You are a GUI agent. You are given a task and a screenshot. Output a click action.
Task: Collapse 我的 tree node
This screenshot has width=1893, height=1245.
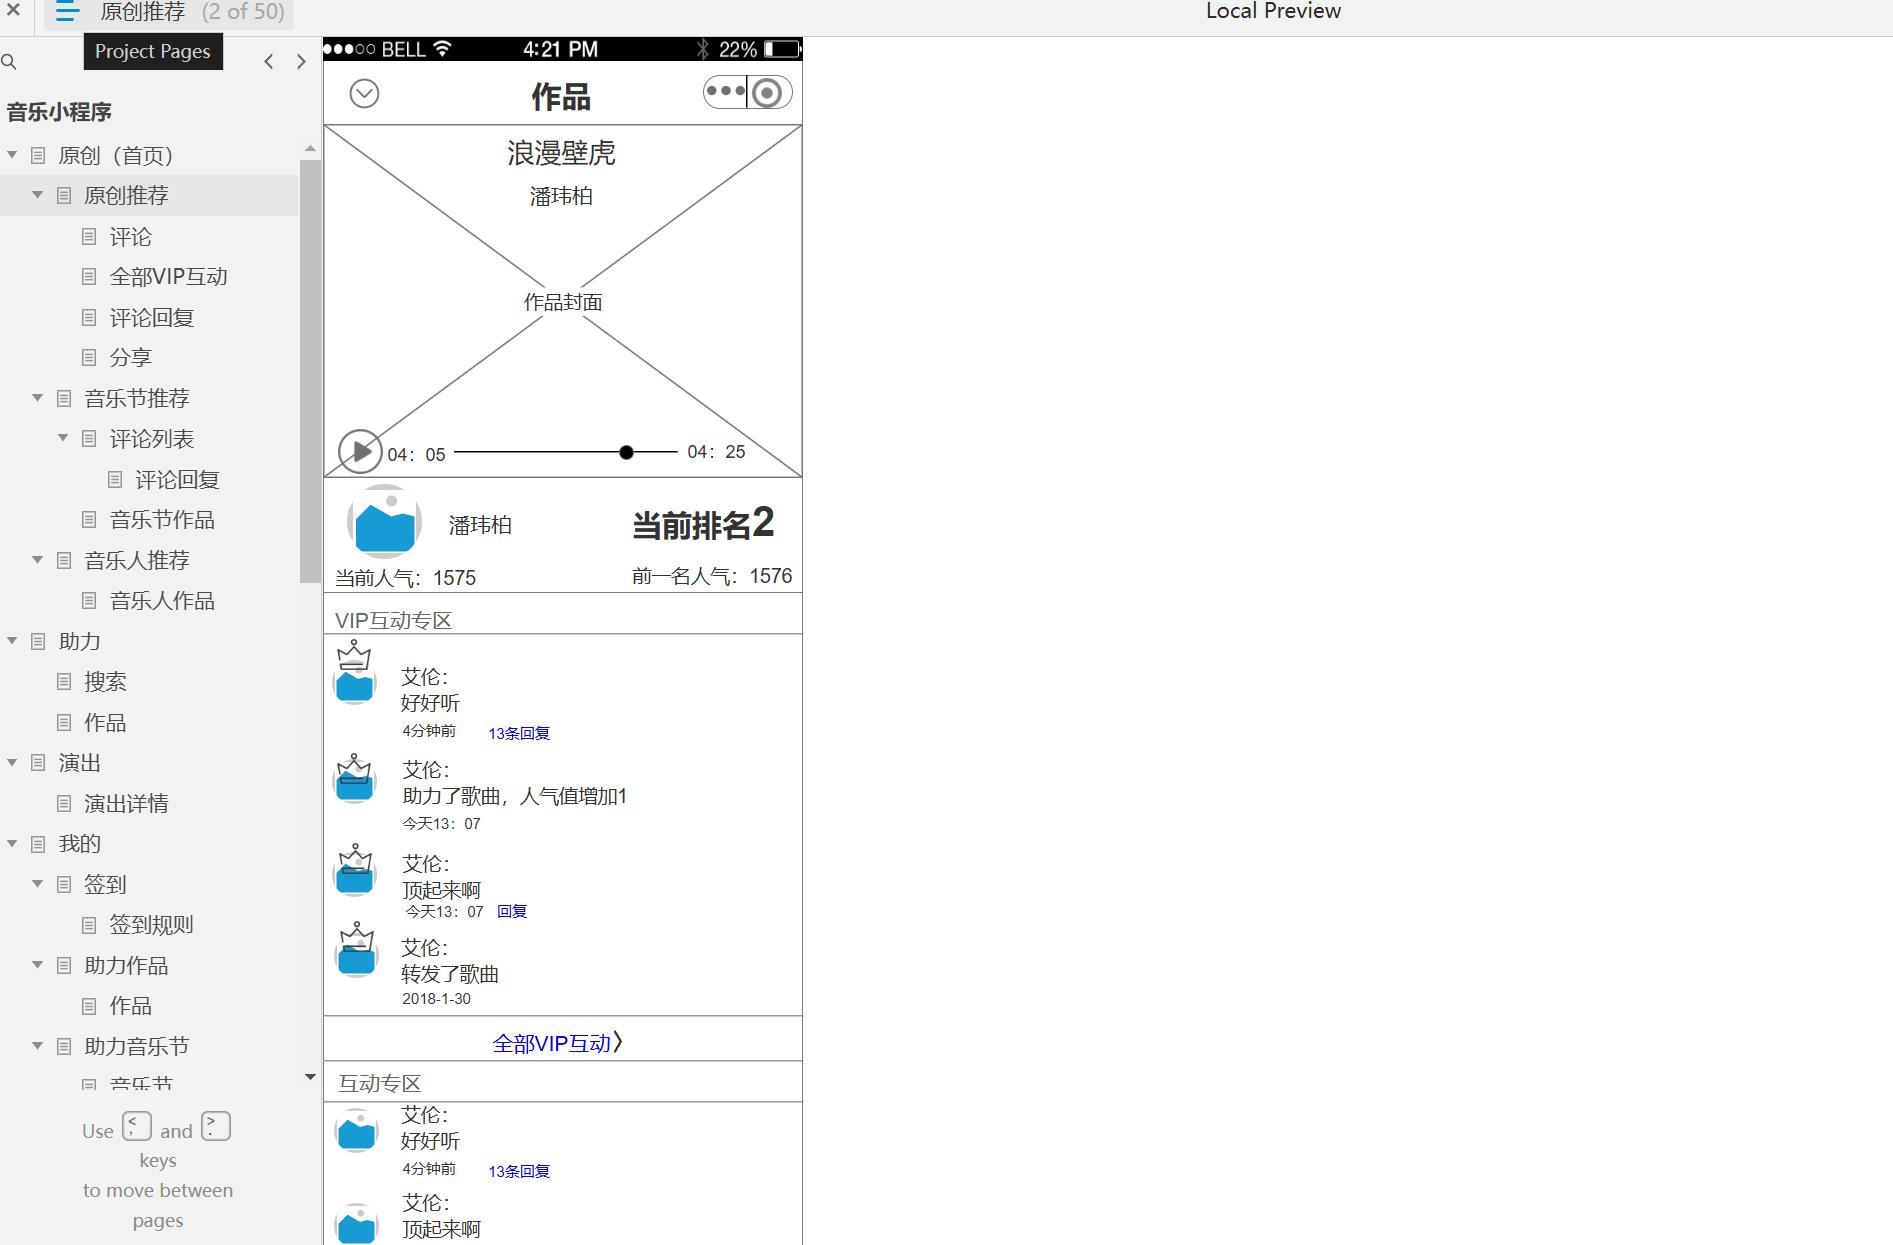pos(12,843)
